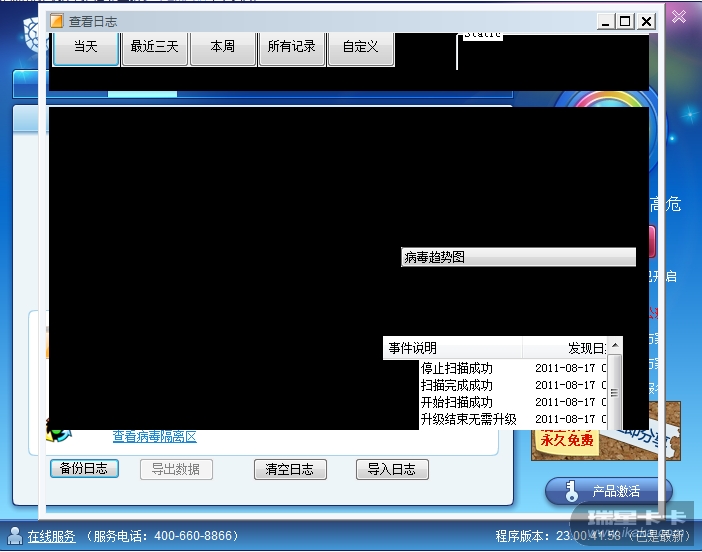Click the 2011-08-17 date of 停止扫描成功
The image size is (702, 552).
tap(565, 368)
